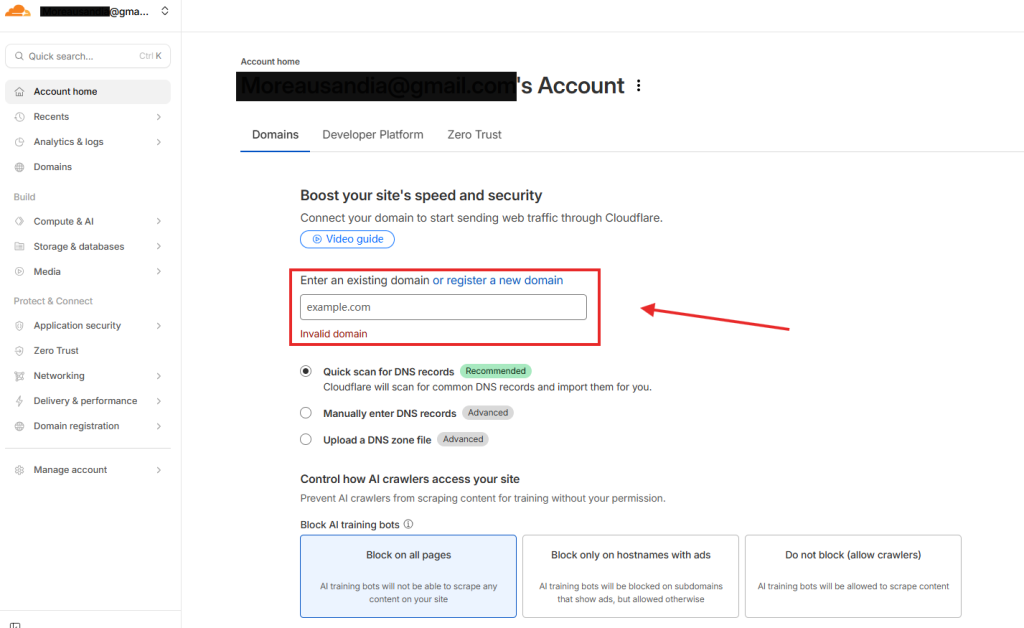Switch to the Zero Trust tab
This screenshot has height=628, width=1024.
point(474,135)
